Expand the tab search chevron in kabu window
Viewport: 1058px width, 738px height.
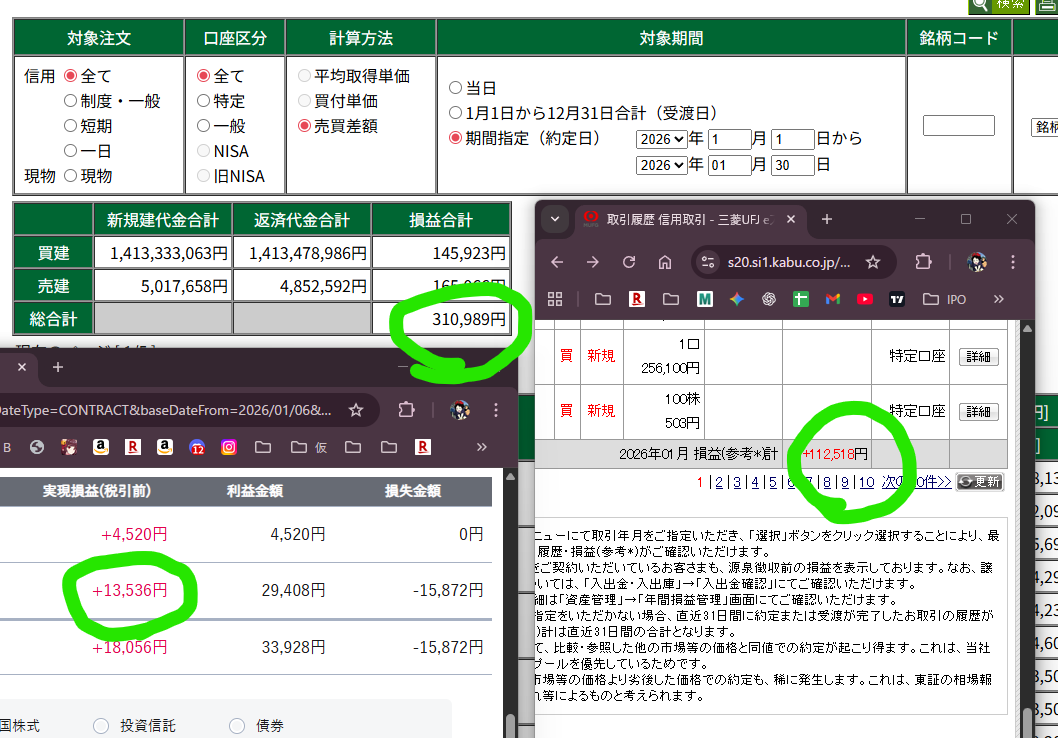555,219
